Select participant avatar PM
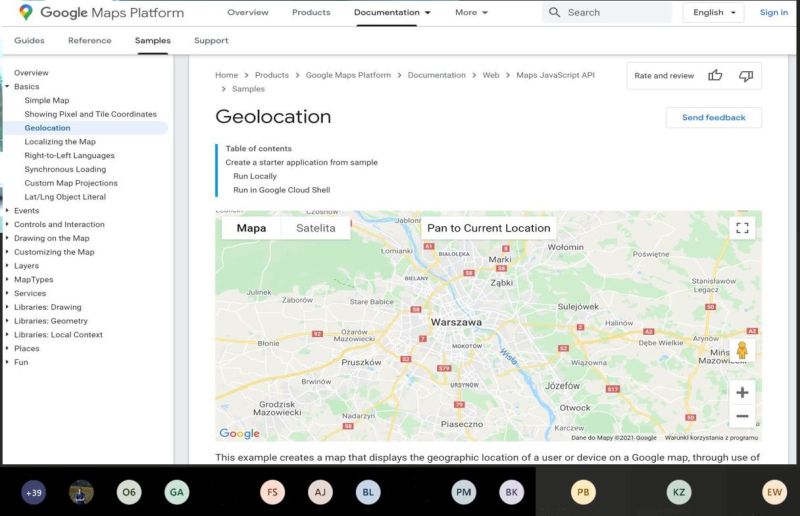This screenshot has width=800, height=516. (463, 492)
